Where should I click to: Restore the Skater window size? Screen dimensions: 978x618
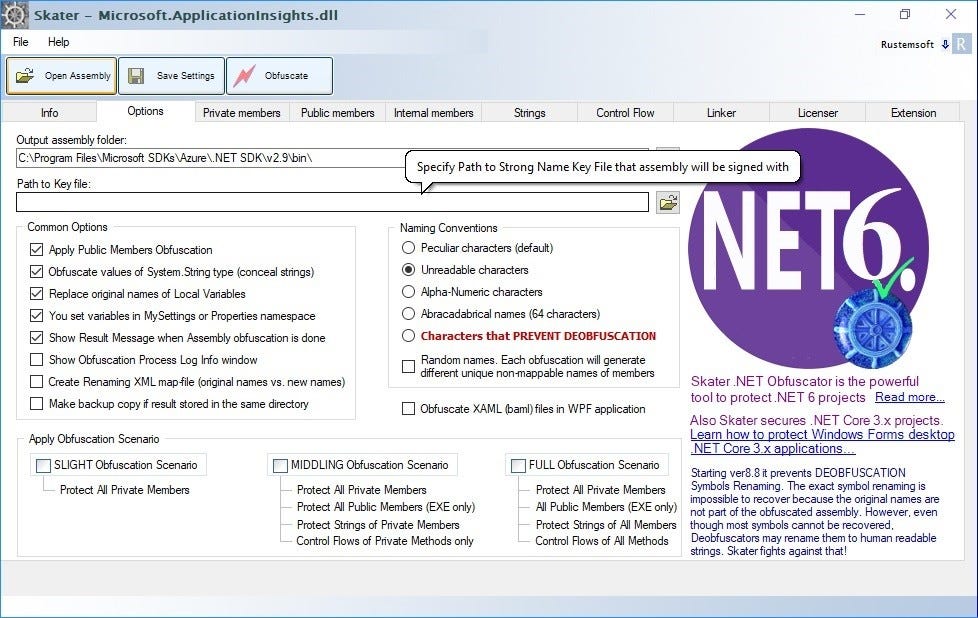(x=905, y=14)
